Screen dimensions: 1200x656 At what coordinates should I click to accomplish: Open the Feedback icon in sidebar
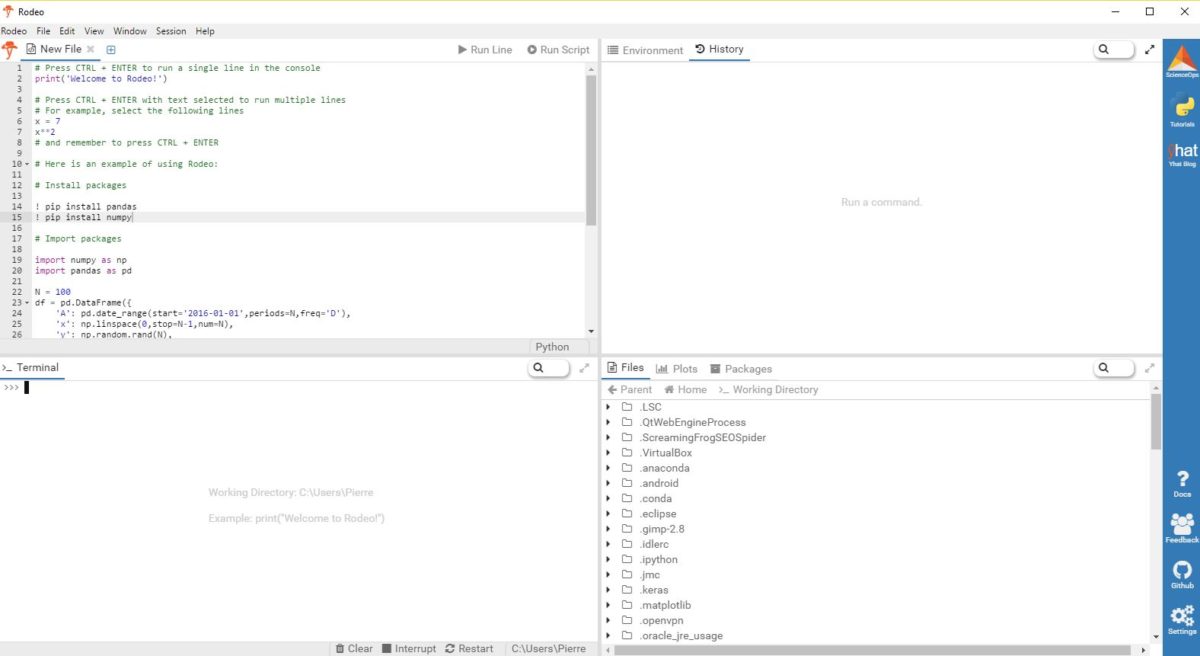(1181, 528)
